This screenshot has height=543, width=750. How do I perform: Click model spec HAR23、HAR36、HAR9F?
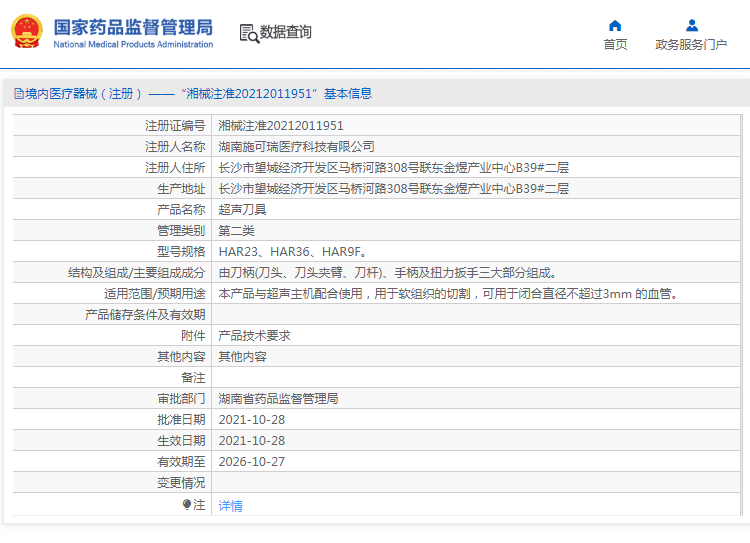pos(293,252)
